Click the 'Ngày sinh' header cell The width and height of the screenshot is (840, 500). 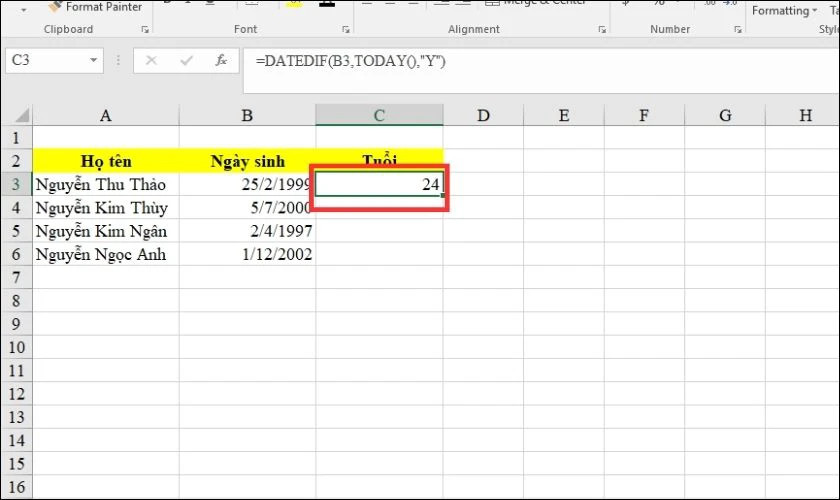[247, 161]
